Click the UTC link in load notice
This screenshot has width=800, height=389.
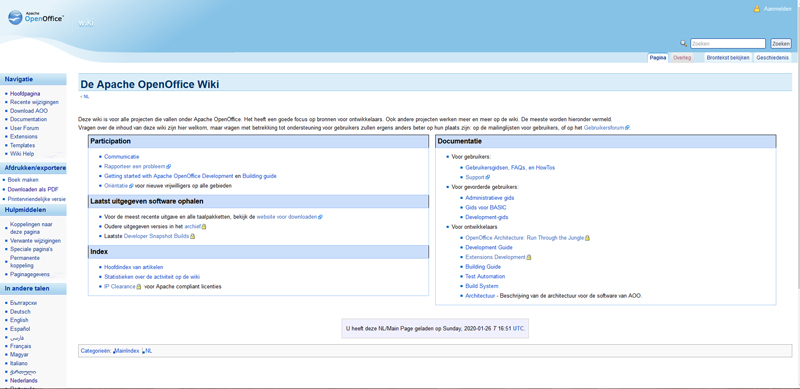[x=518, y=329]
